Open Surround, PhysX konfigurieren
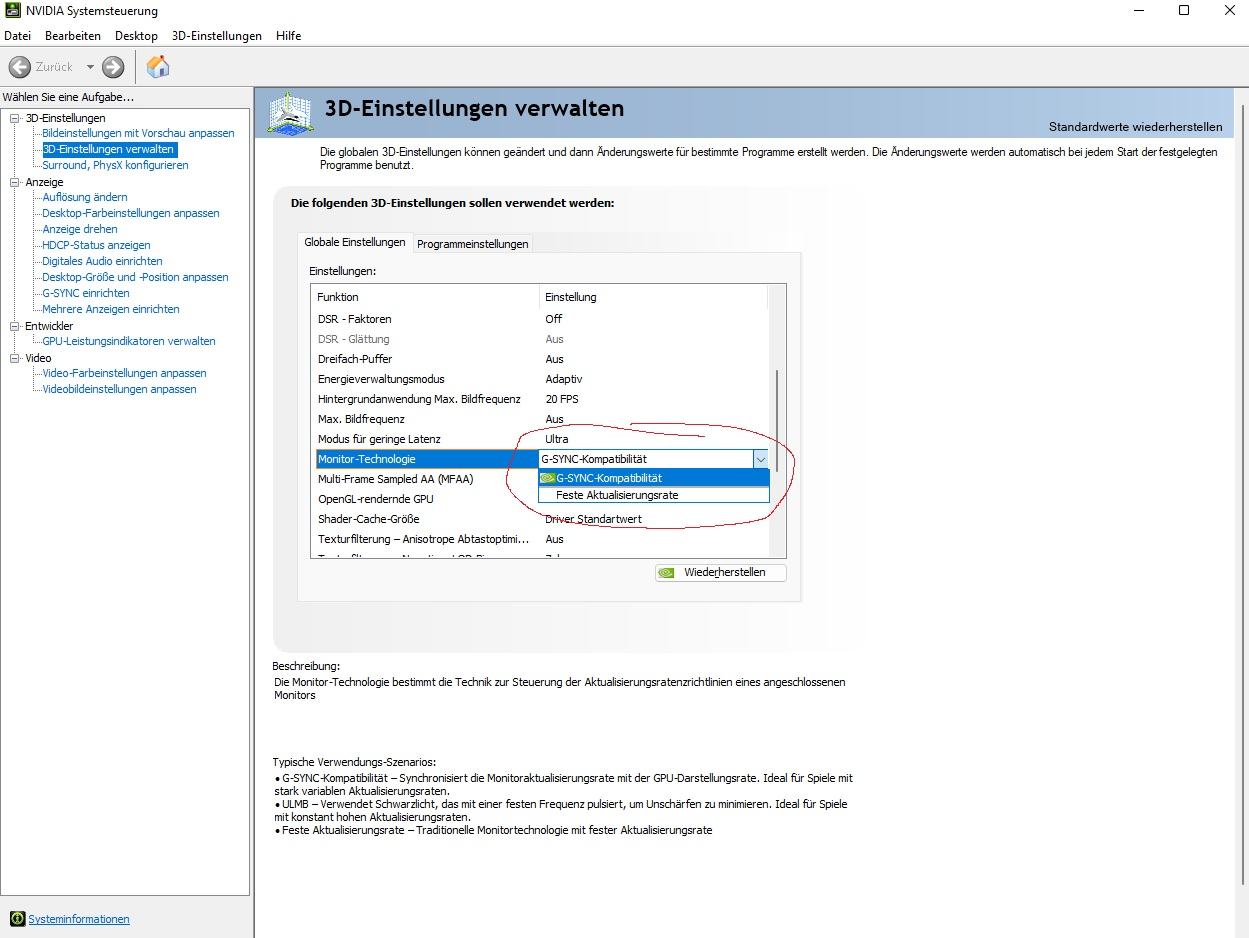1249x938 pixels. (x=115, y=165)
